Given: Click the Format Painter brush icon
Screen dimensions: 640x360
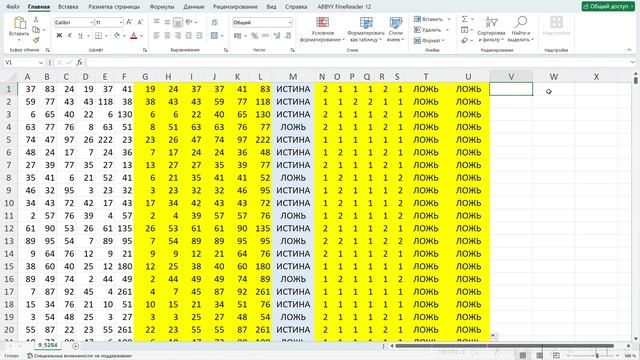Looking at the screenshot, I should 36,40.
